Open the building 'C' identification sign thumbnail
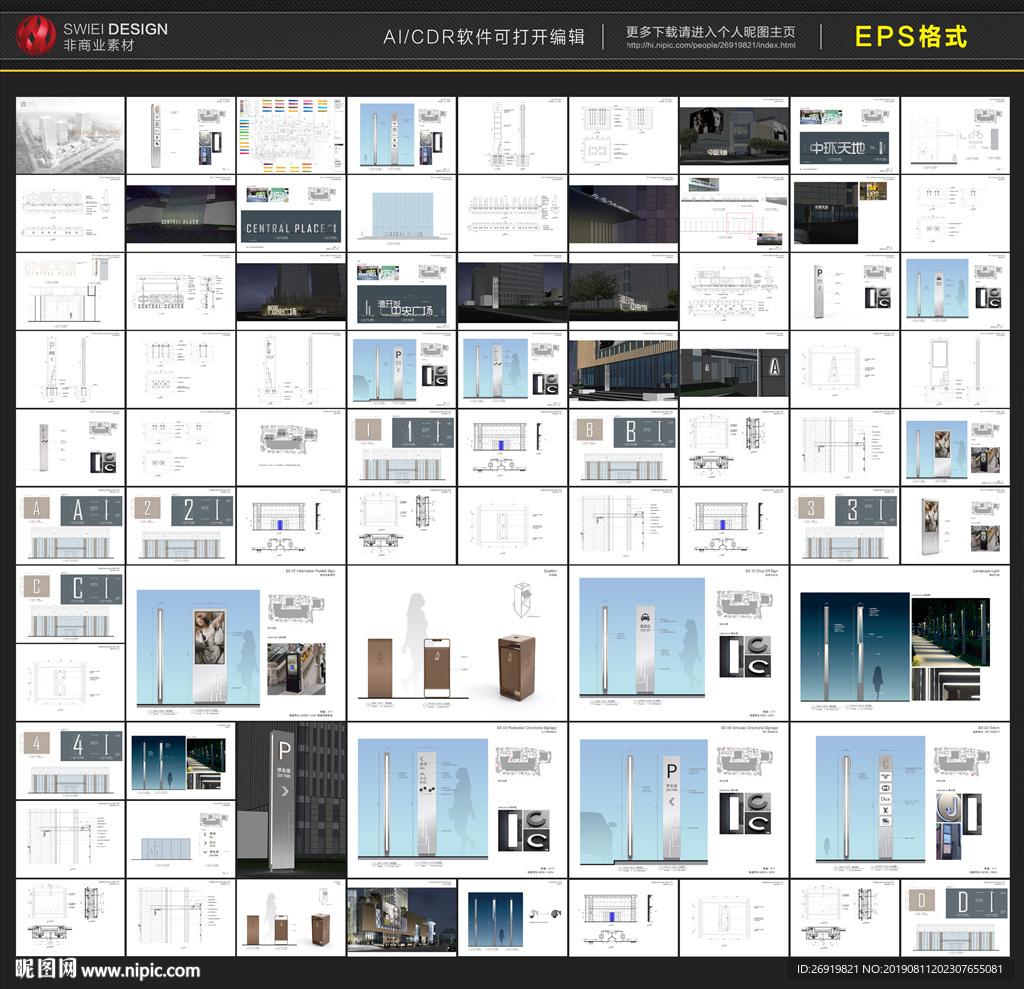The height and width of the screenshot is (989, 1024). tap(70, 604)
